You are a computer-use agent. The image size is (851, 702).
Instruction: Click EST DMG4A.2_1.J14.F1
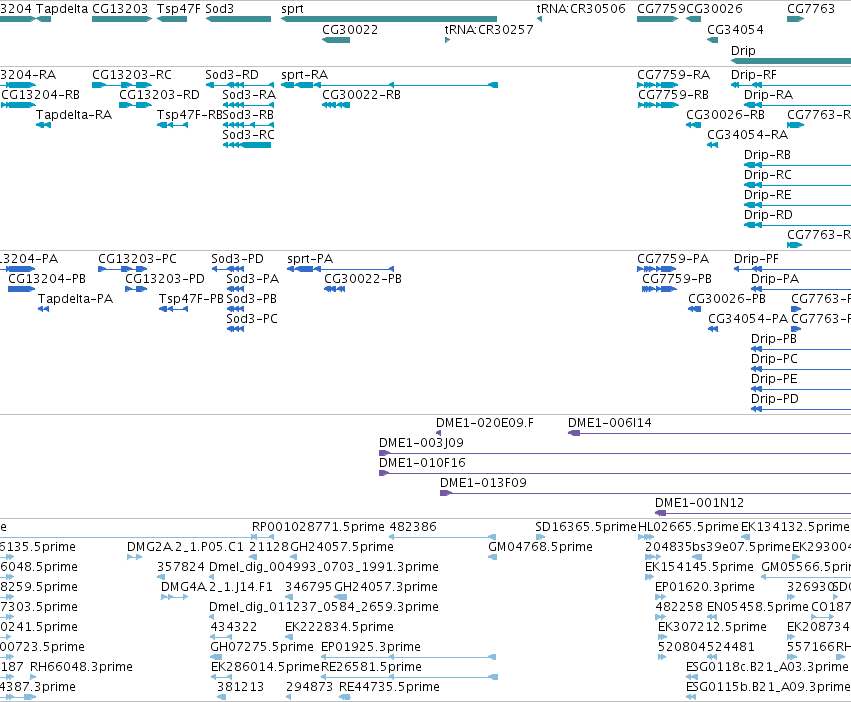click(174, 597)
